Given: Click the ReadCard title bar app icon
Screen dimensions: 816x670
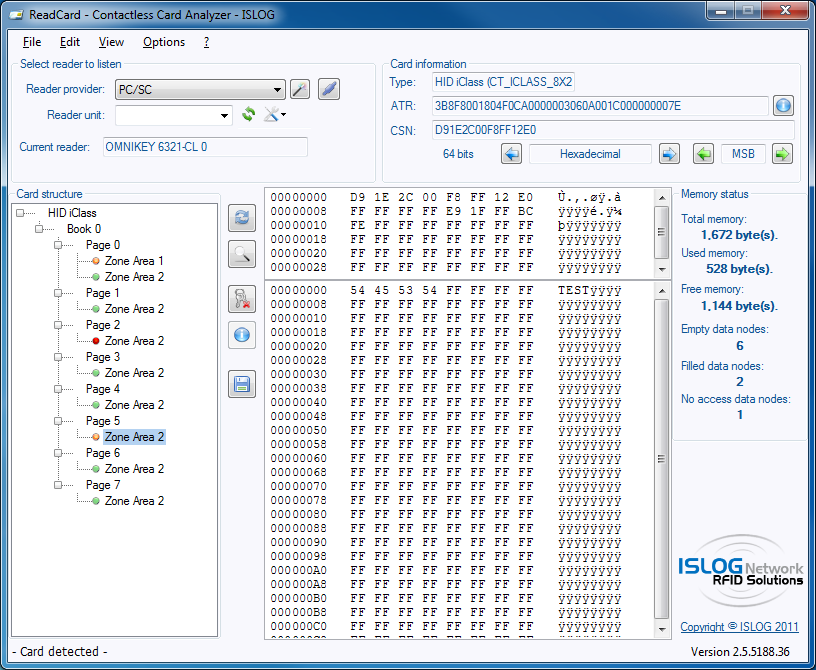Looking at the screenshot, I should click(x=17, y=15).
